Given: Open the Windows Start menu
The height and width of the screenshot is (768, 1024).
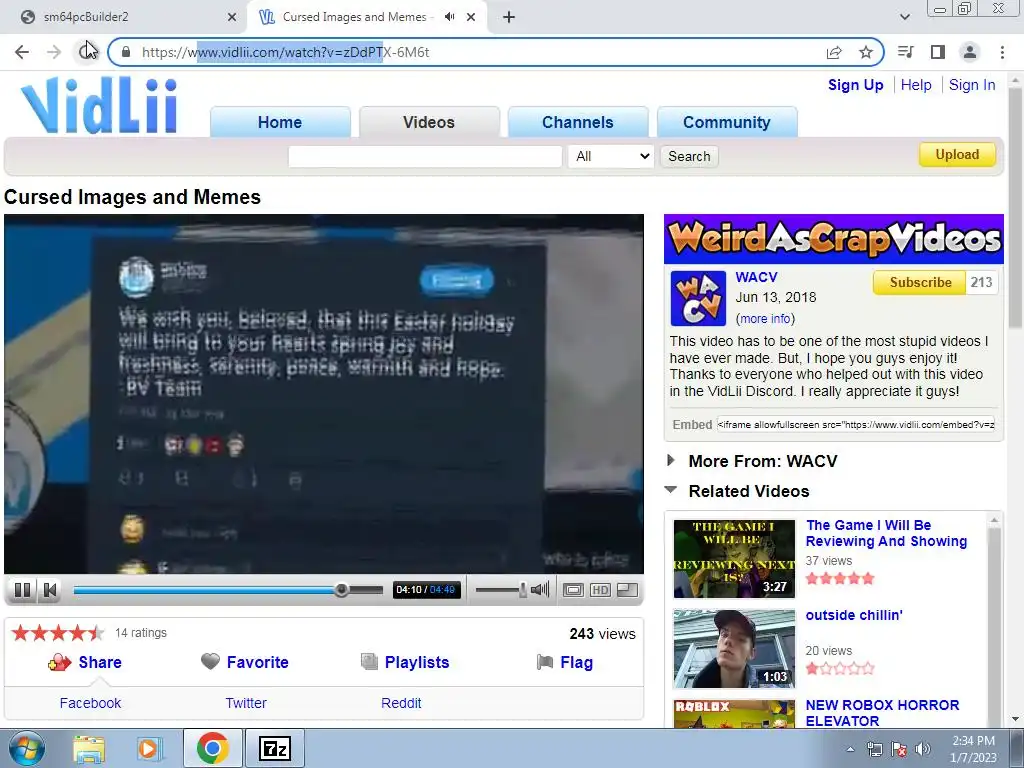Looking at the screenshot, I should [27, 748].
